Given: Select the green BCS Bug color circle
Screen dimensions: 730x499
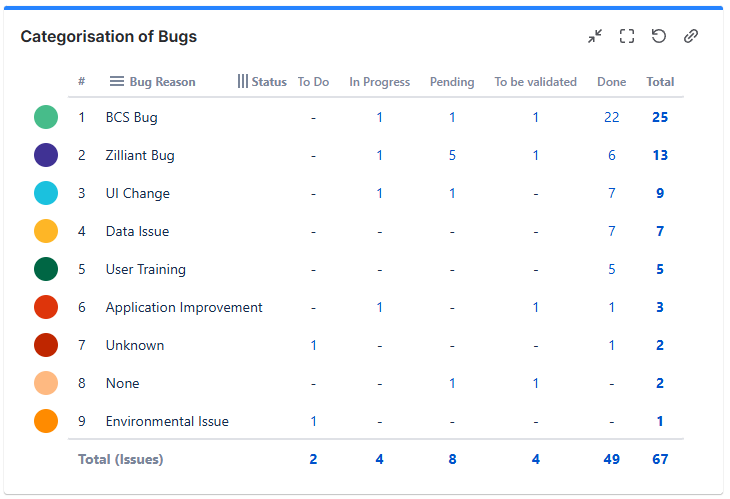Looking at the screenshot, I should pyautogui.click(x=46, y=117).
